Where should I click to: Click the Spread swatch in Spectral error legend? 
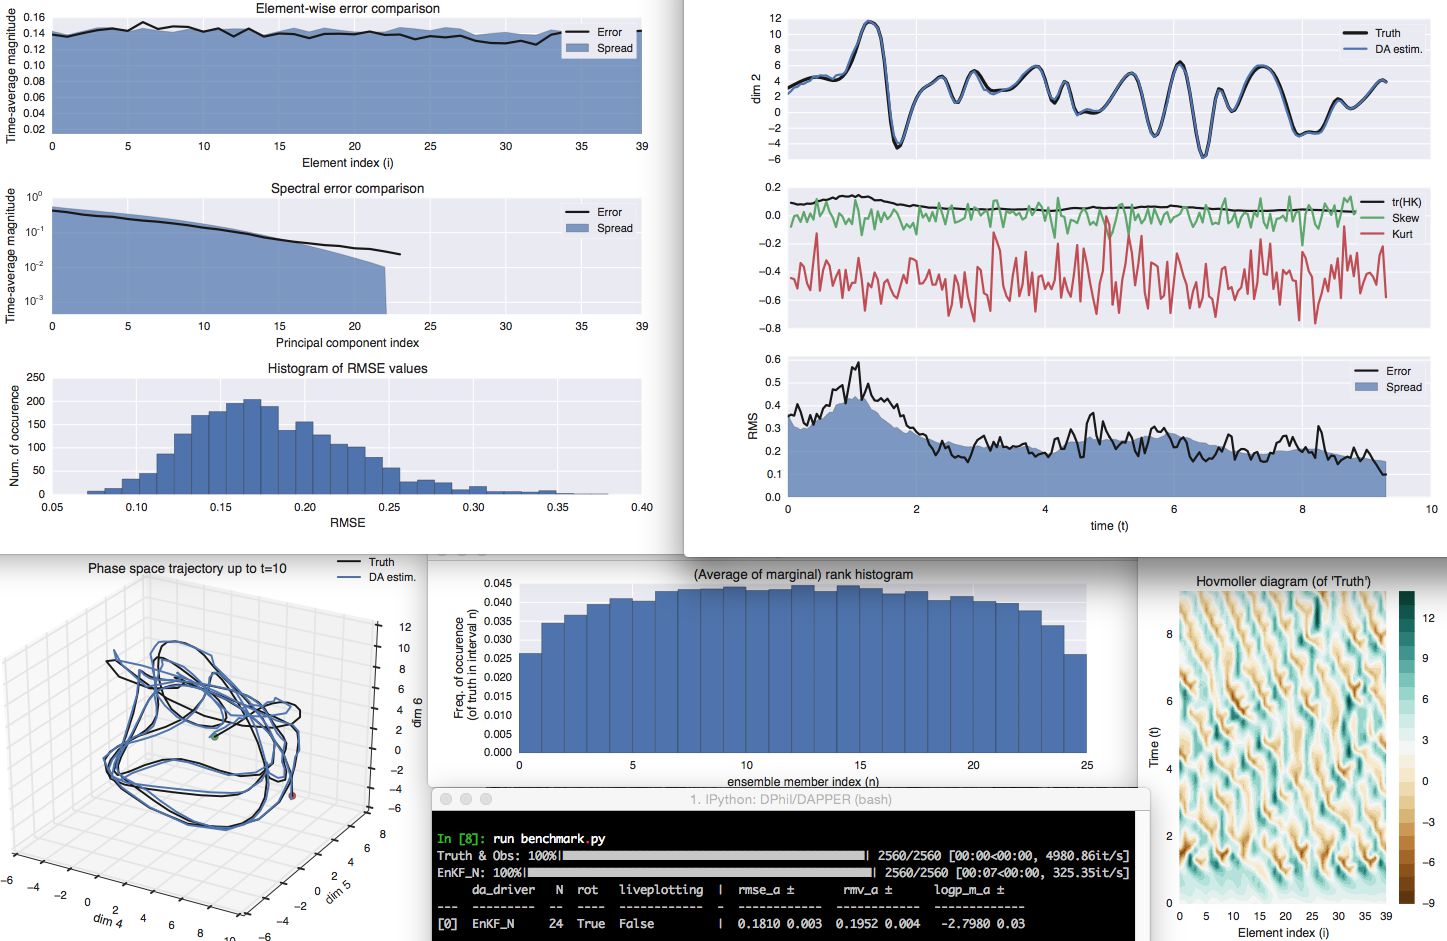[x=577, y=228]
